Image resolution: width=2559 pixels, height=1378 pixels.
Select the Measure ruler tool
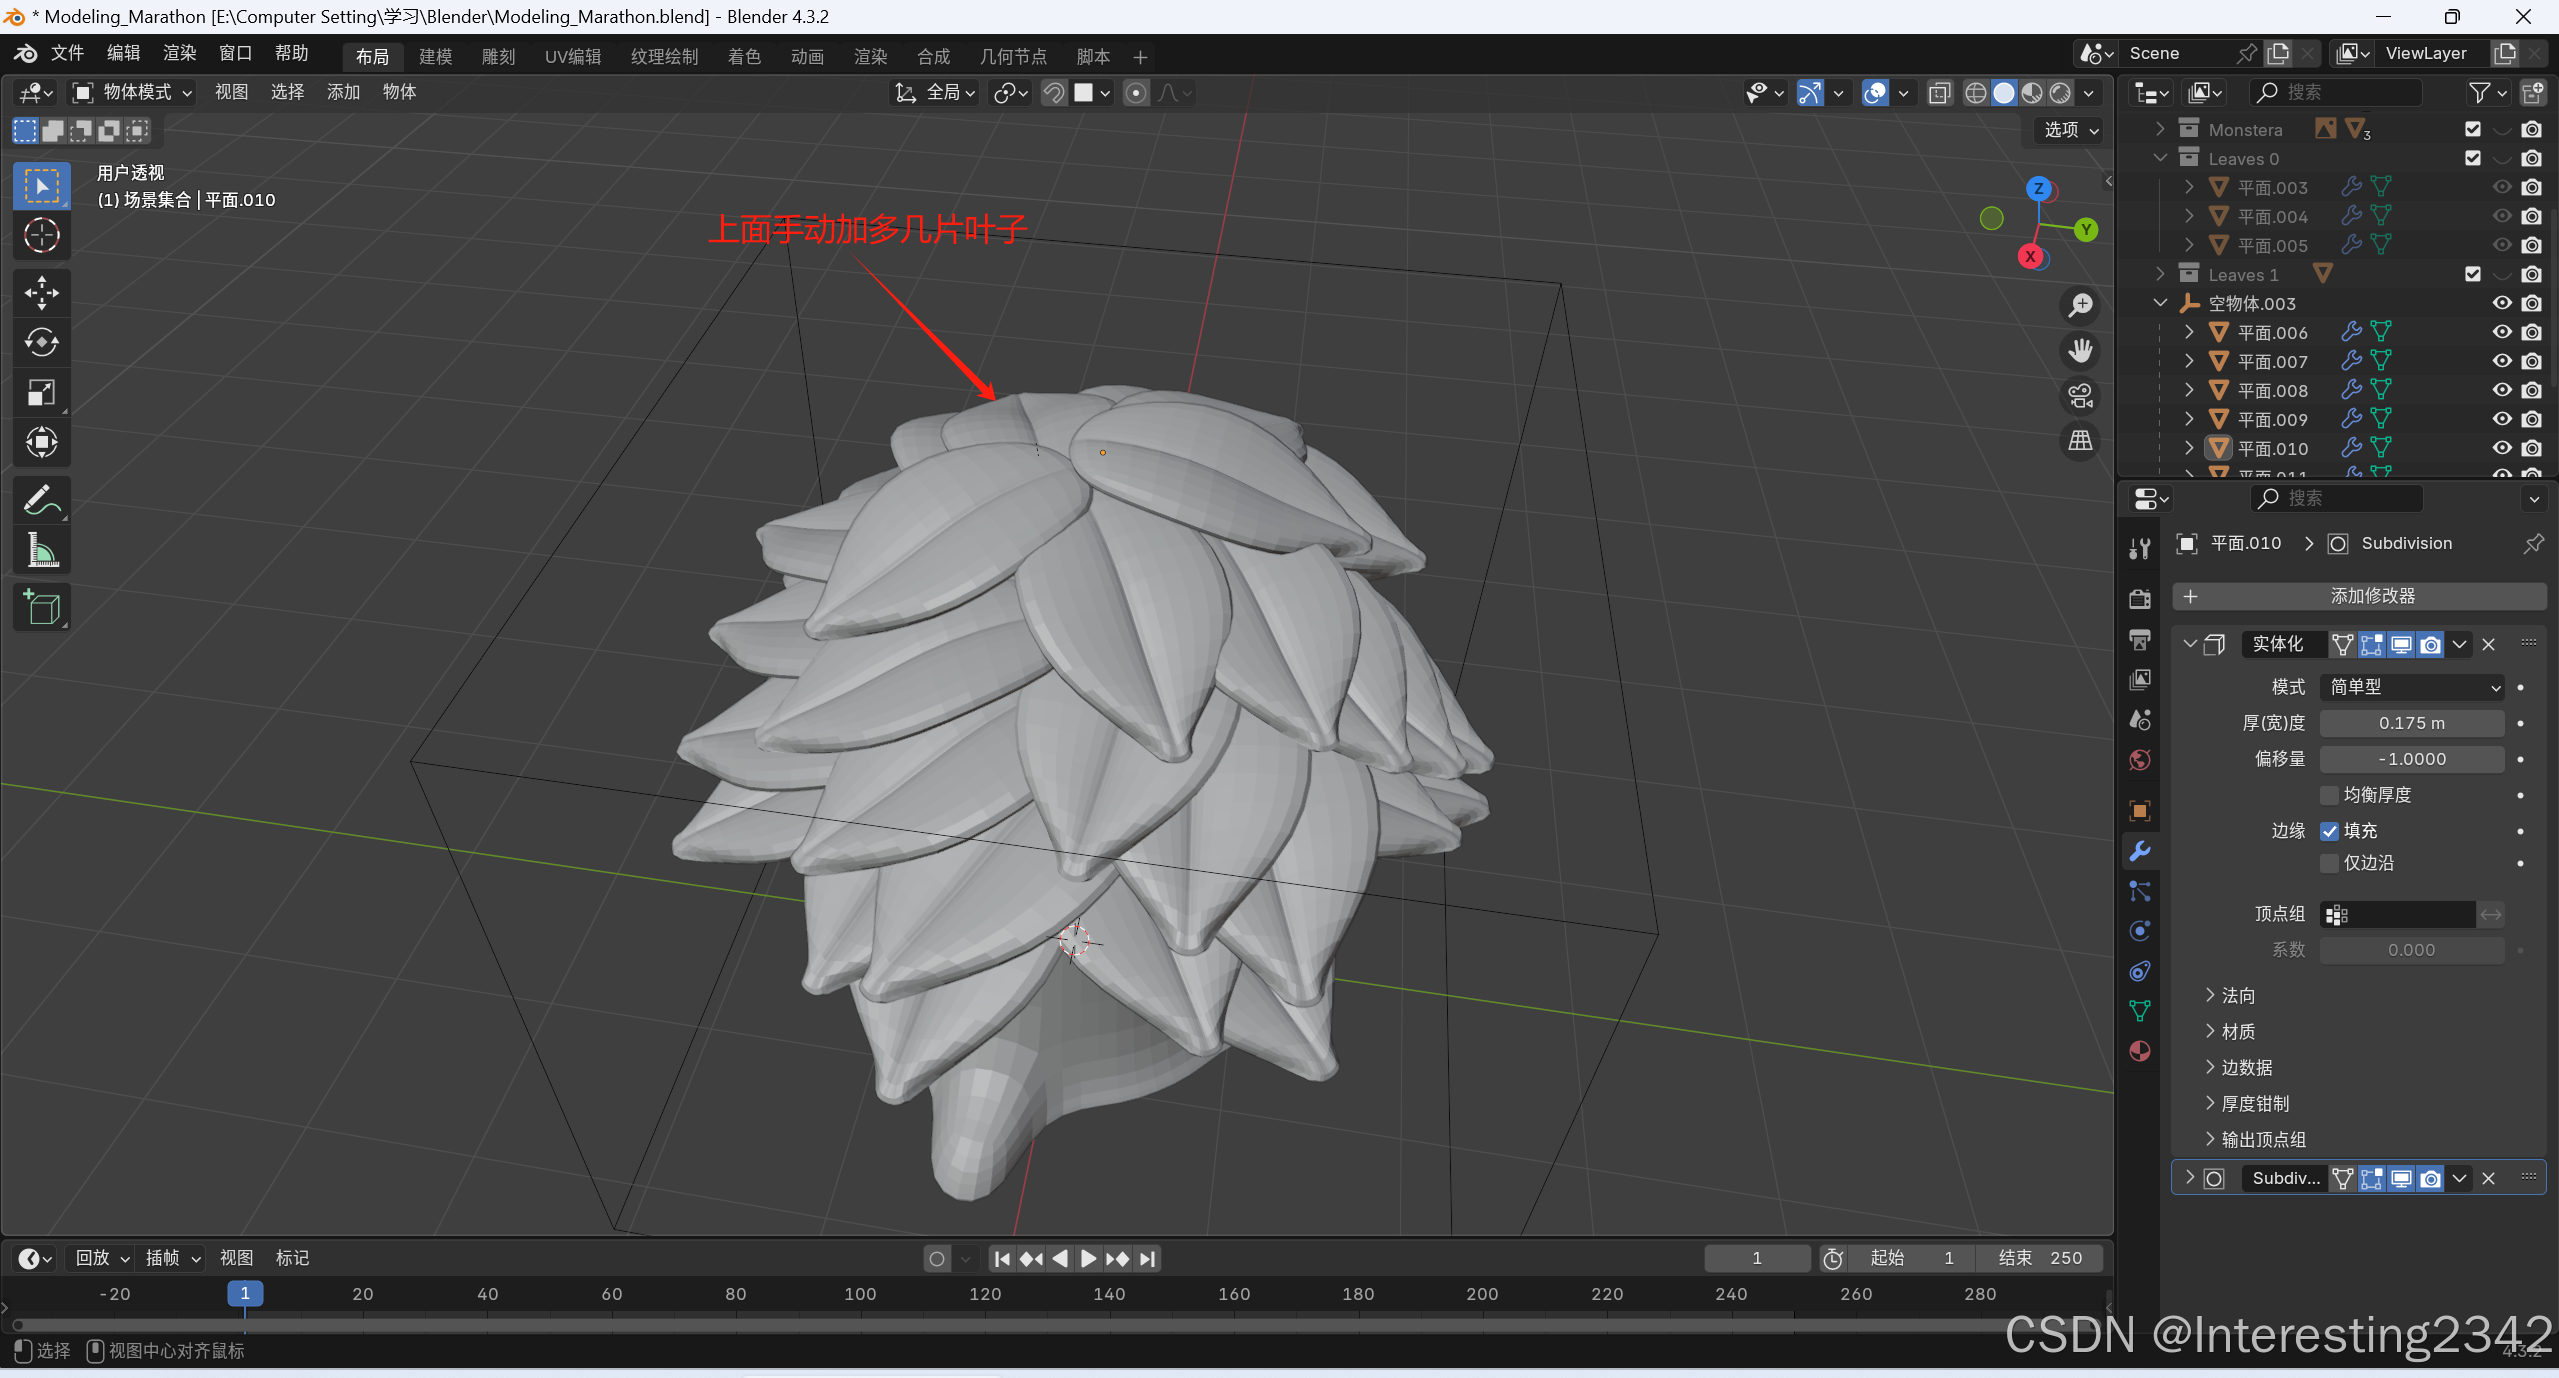click(41, 550)
